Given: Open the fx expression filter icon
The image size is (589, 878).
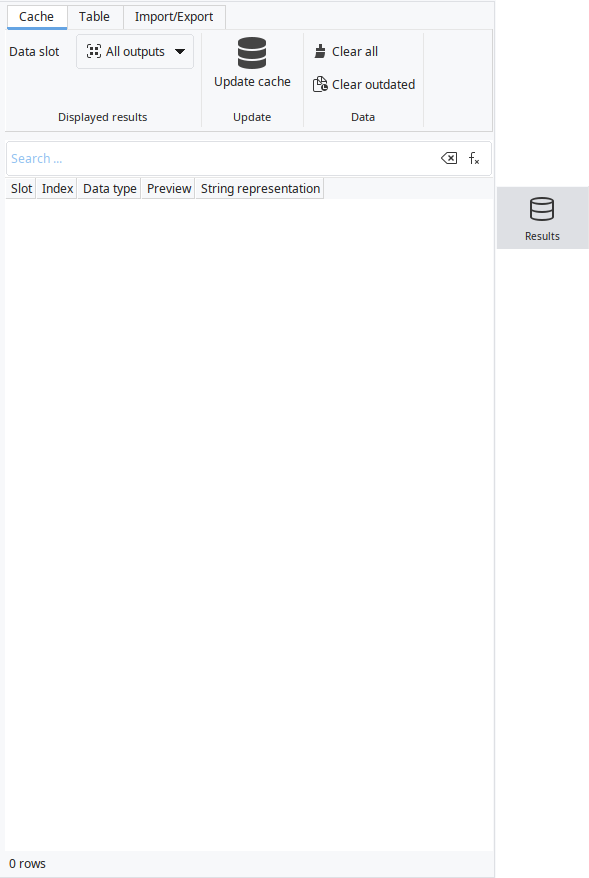Looking at the screenshot, I should coord(474,158).
